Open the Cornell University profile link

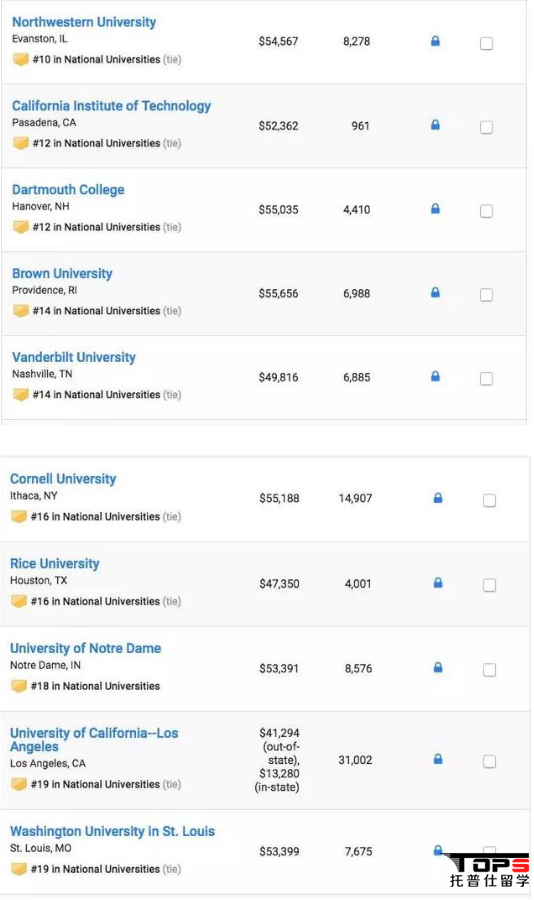pyautogui.click(x=63, y=479)
